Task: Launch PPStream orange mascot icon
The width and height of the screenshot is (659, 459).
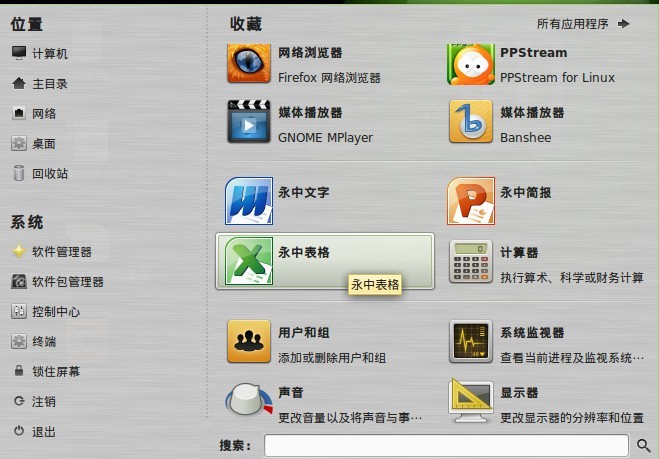Action: [471, 64]
